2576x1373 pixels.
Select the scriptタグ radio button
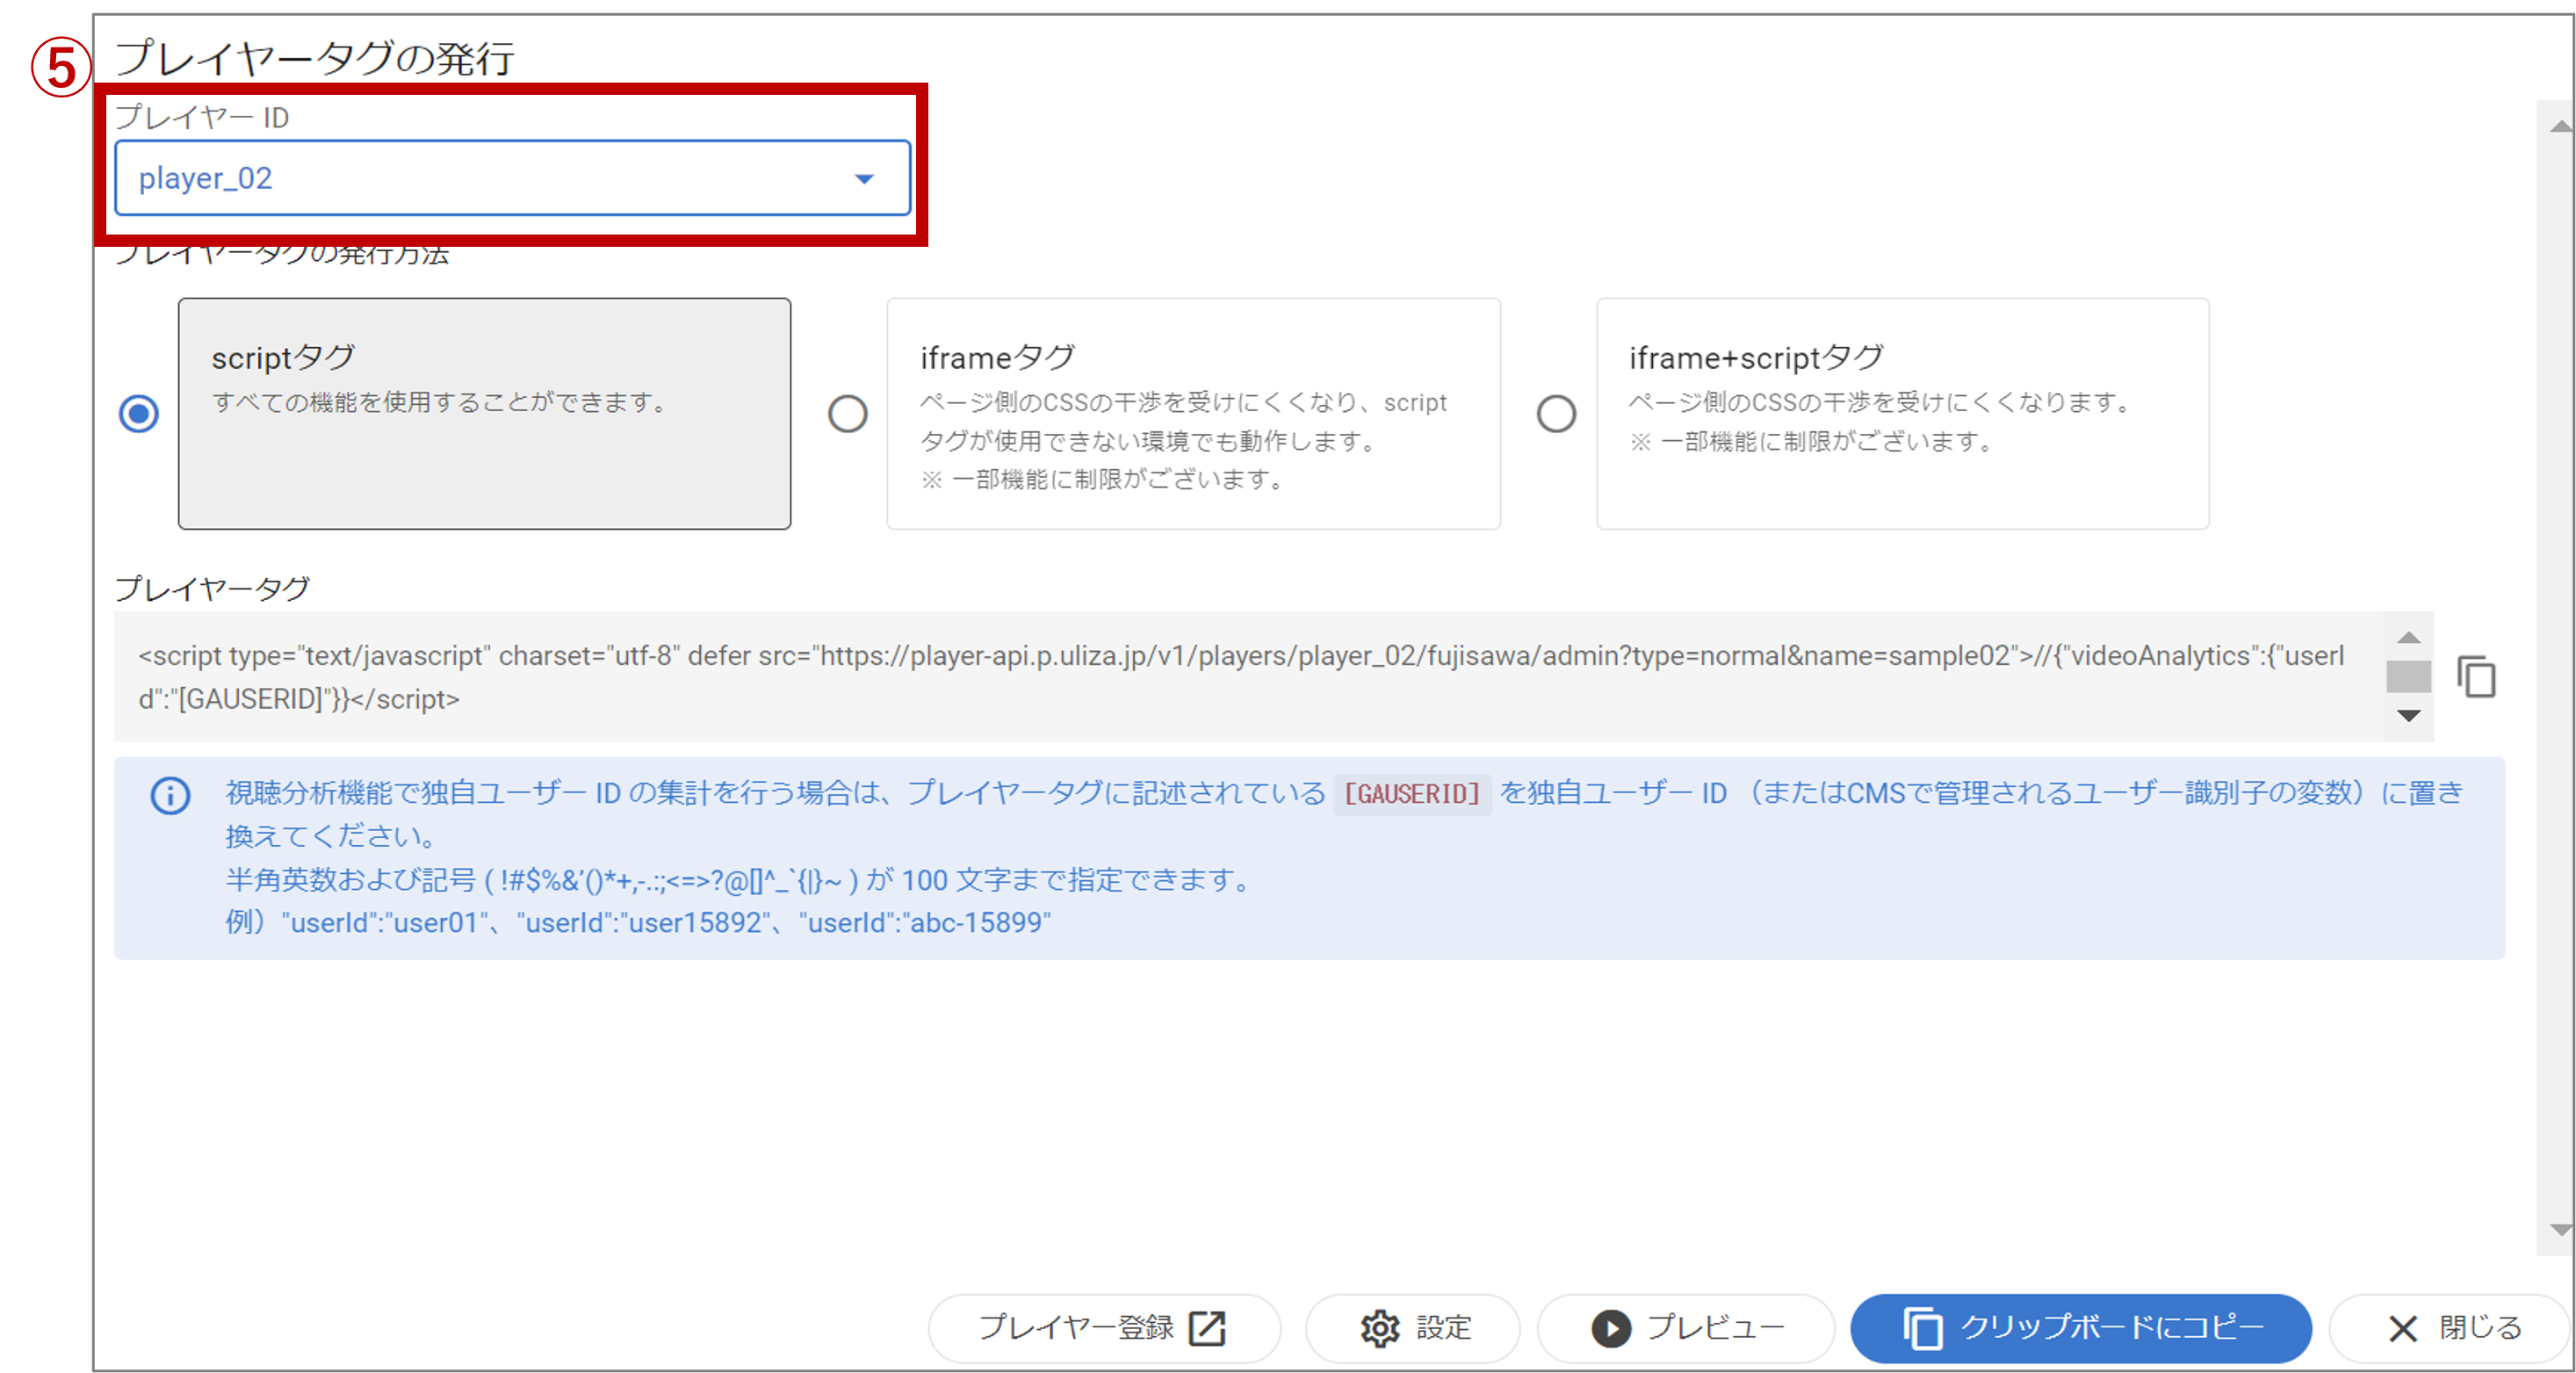139,413
